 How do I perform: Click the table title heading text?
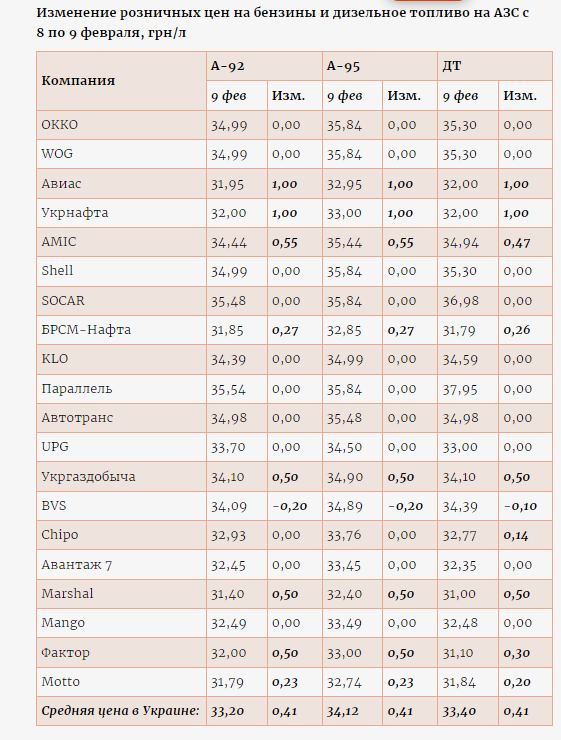point(283,23)
